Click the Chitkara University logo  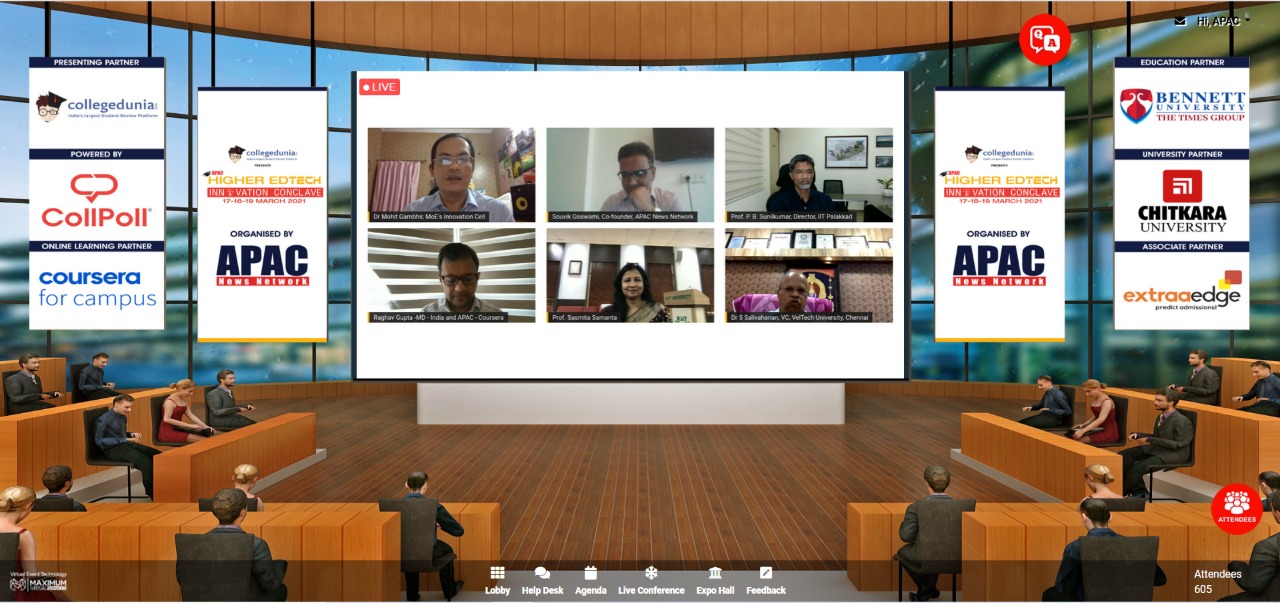pyautogui.click(x=1182, y=200)
